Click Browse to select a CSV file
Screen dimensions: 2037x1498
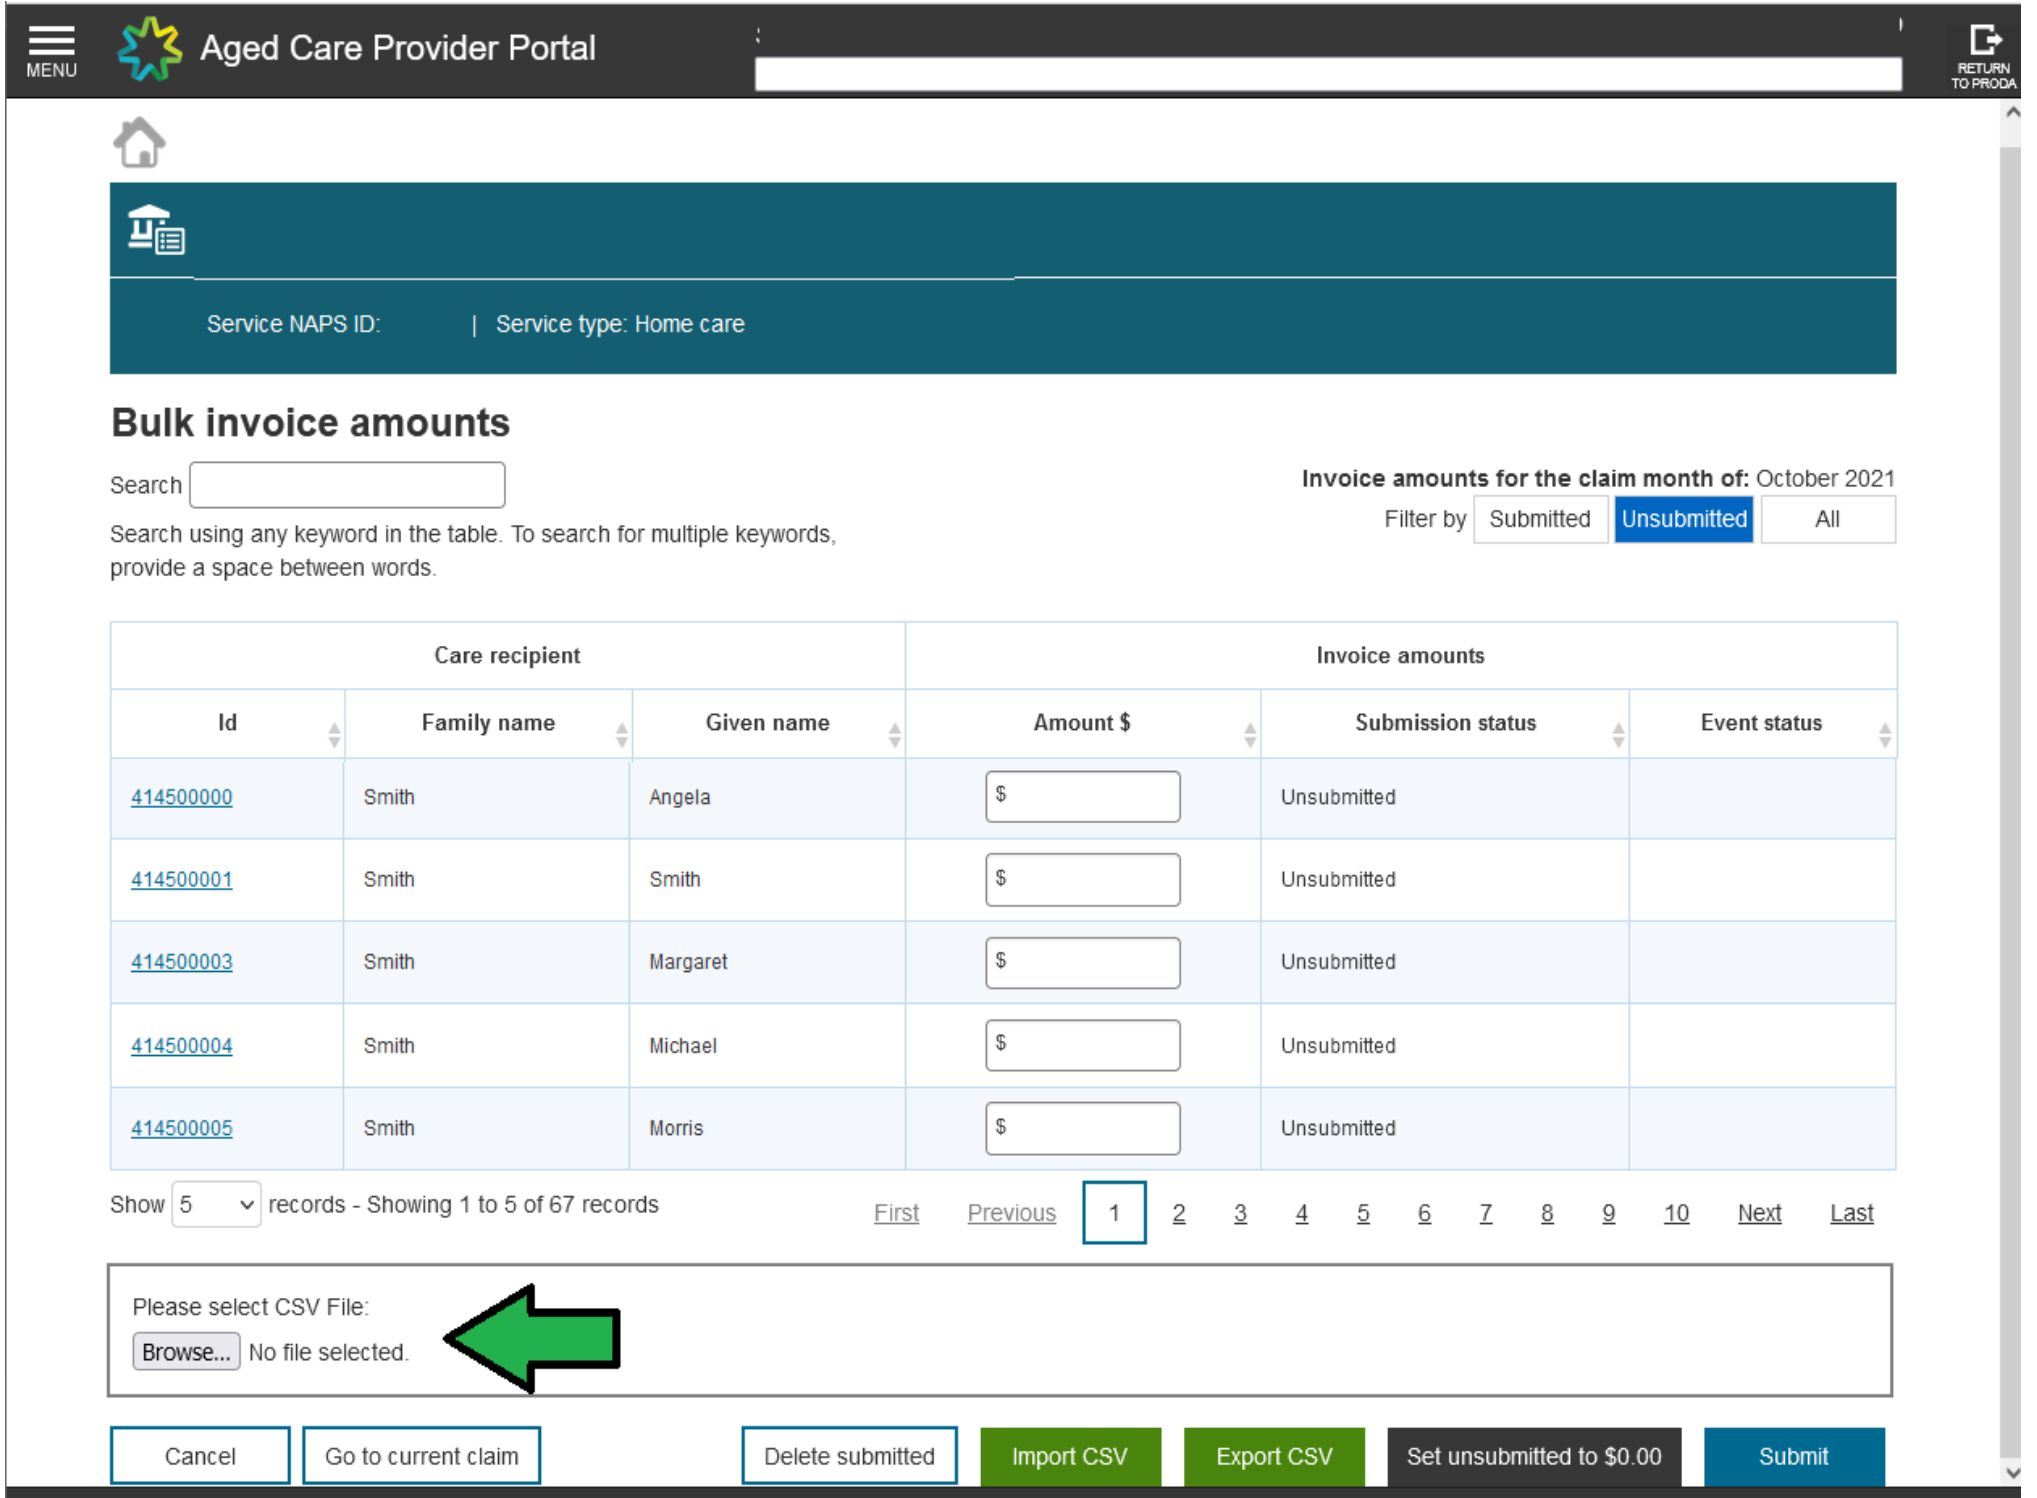186,1351
